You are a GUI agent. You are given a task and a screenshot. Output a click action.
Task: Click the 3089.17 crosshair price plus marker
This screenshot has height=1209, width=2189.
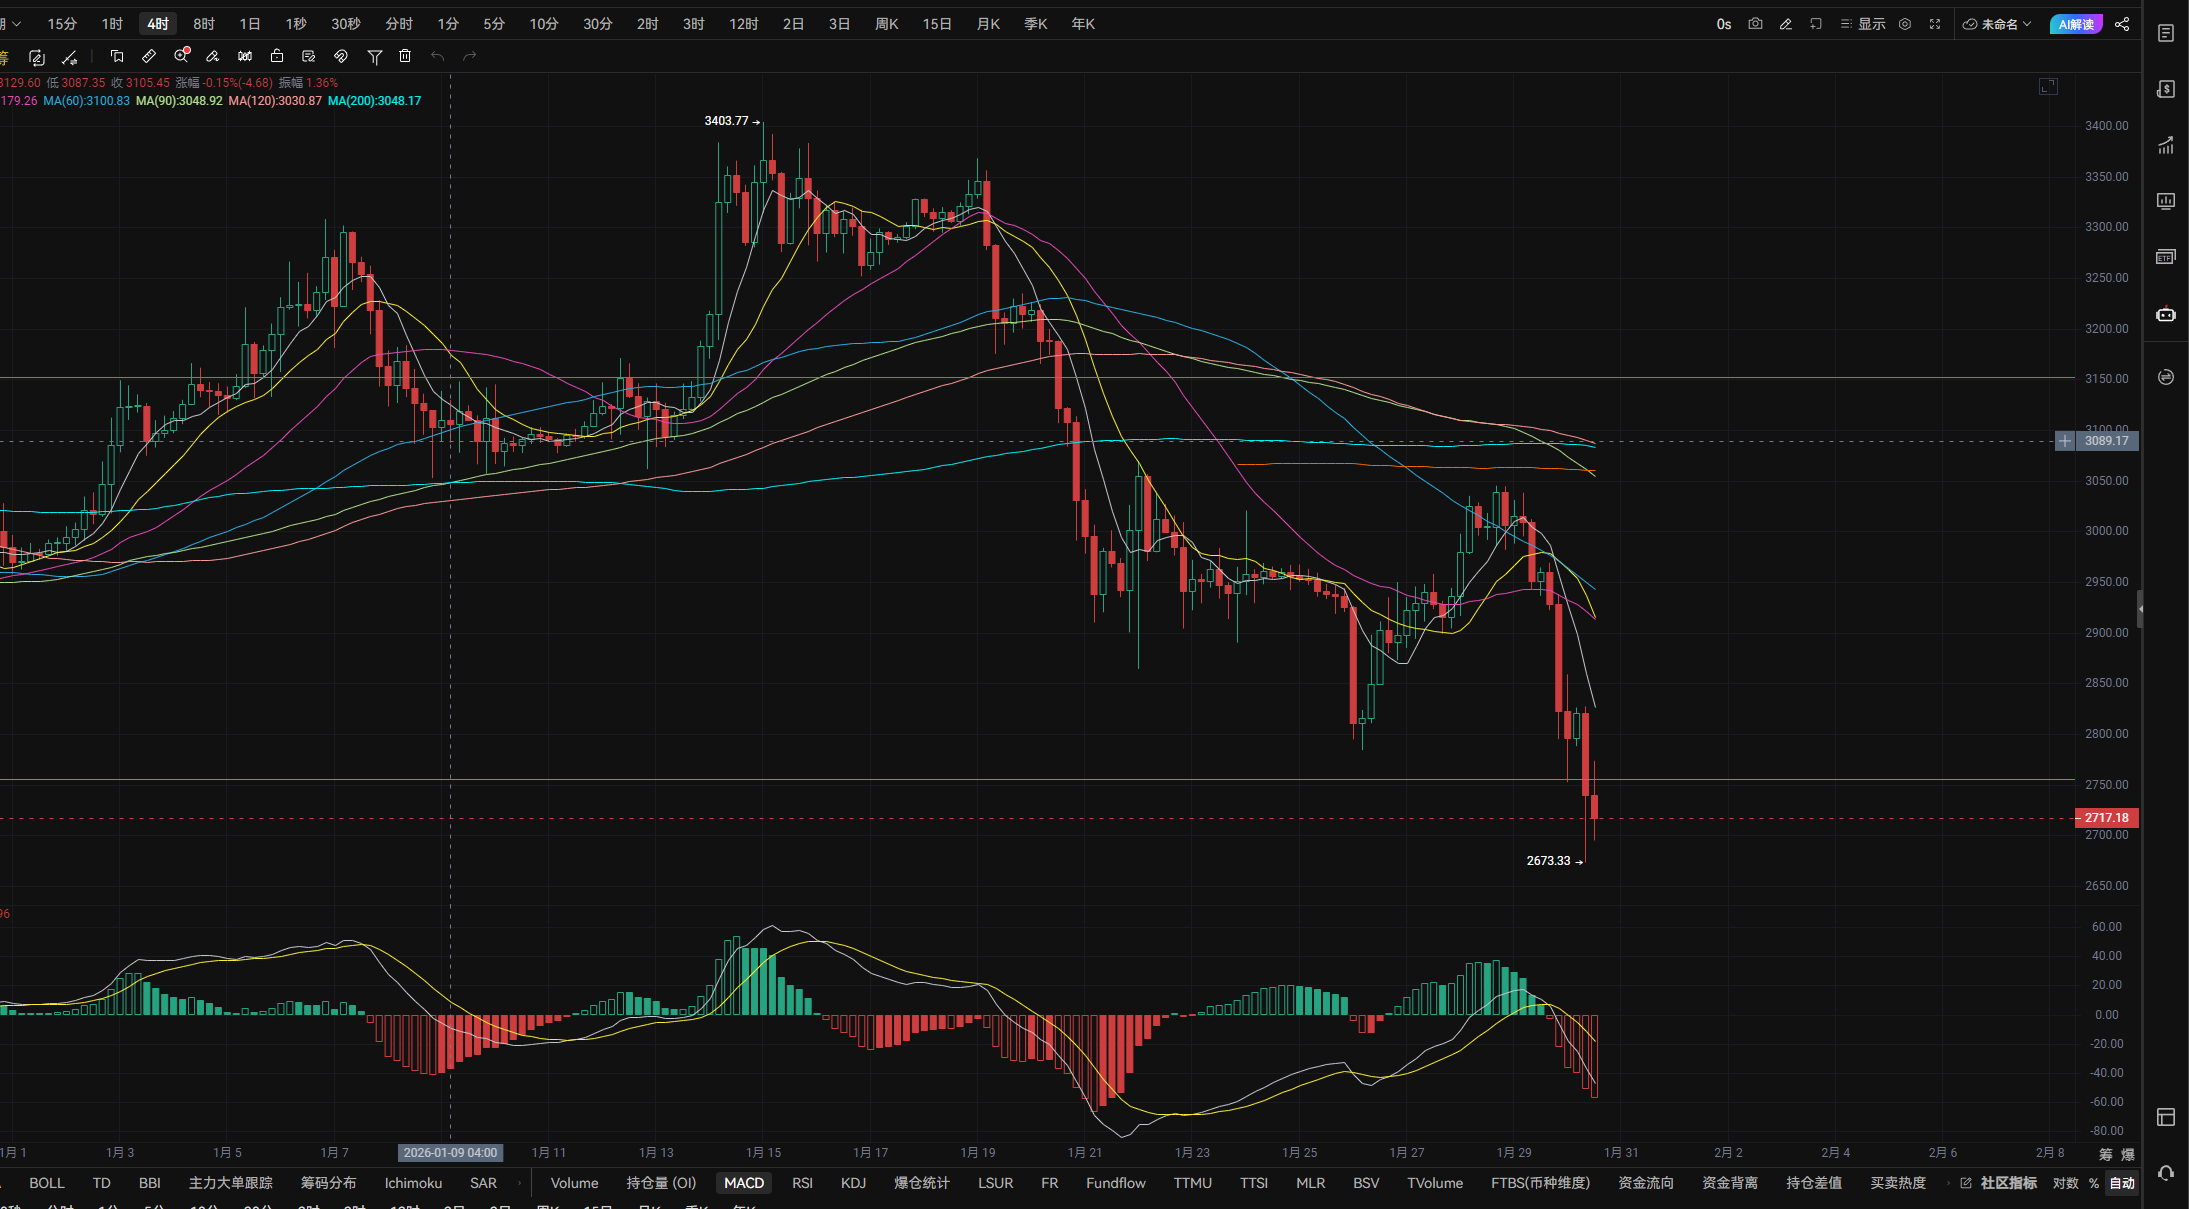pos(2065,441)
